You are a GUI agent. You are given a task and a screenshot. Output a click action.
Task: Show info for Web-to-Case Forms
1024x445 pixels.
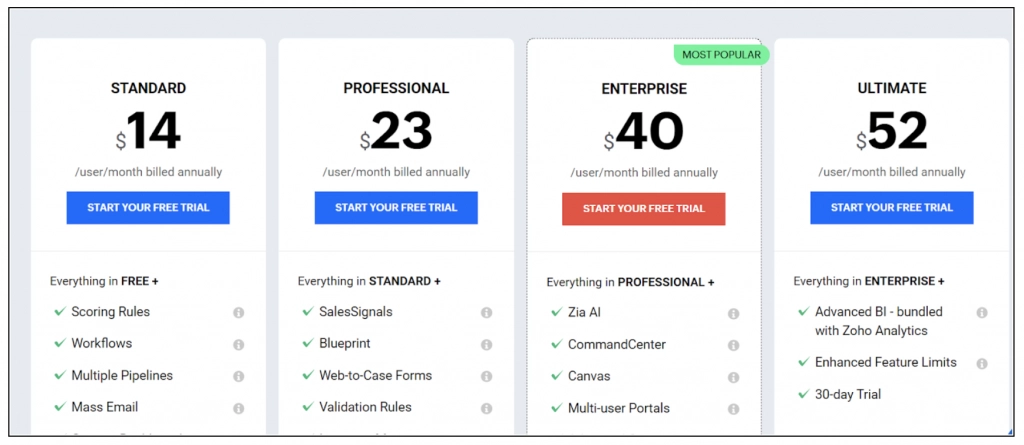coord(486,377)
